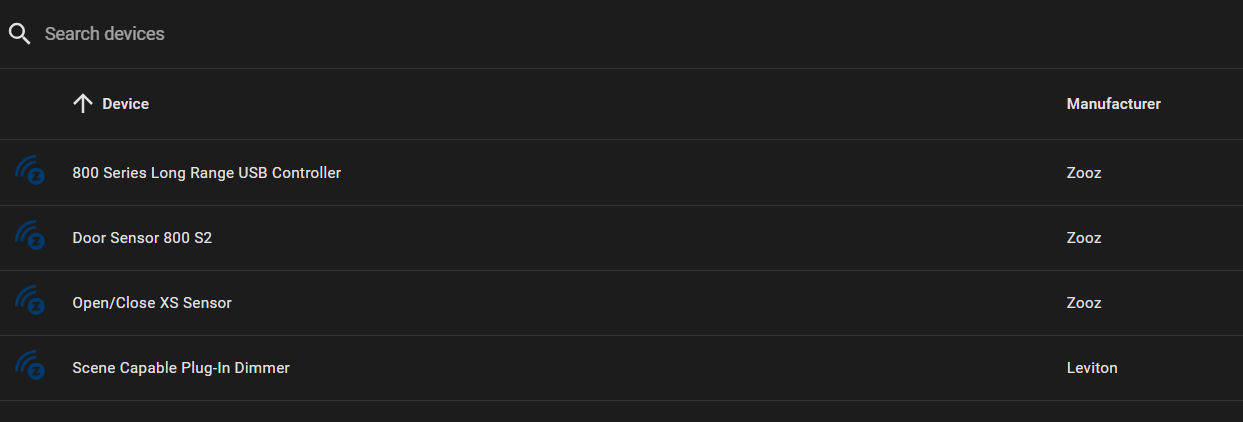Image resolution: width=1243 pixels, height=422 pixels.
Task: Open the Door Sensor 800 S2 device
Action: tap(142, 238)
